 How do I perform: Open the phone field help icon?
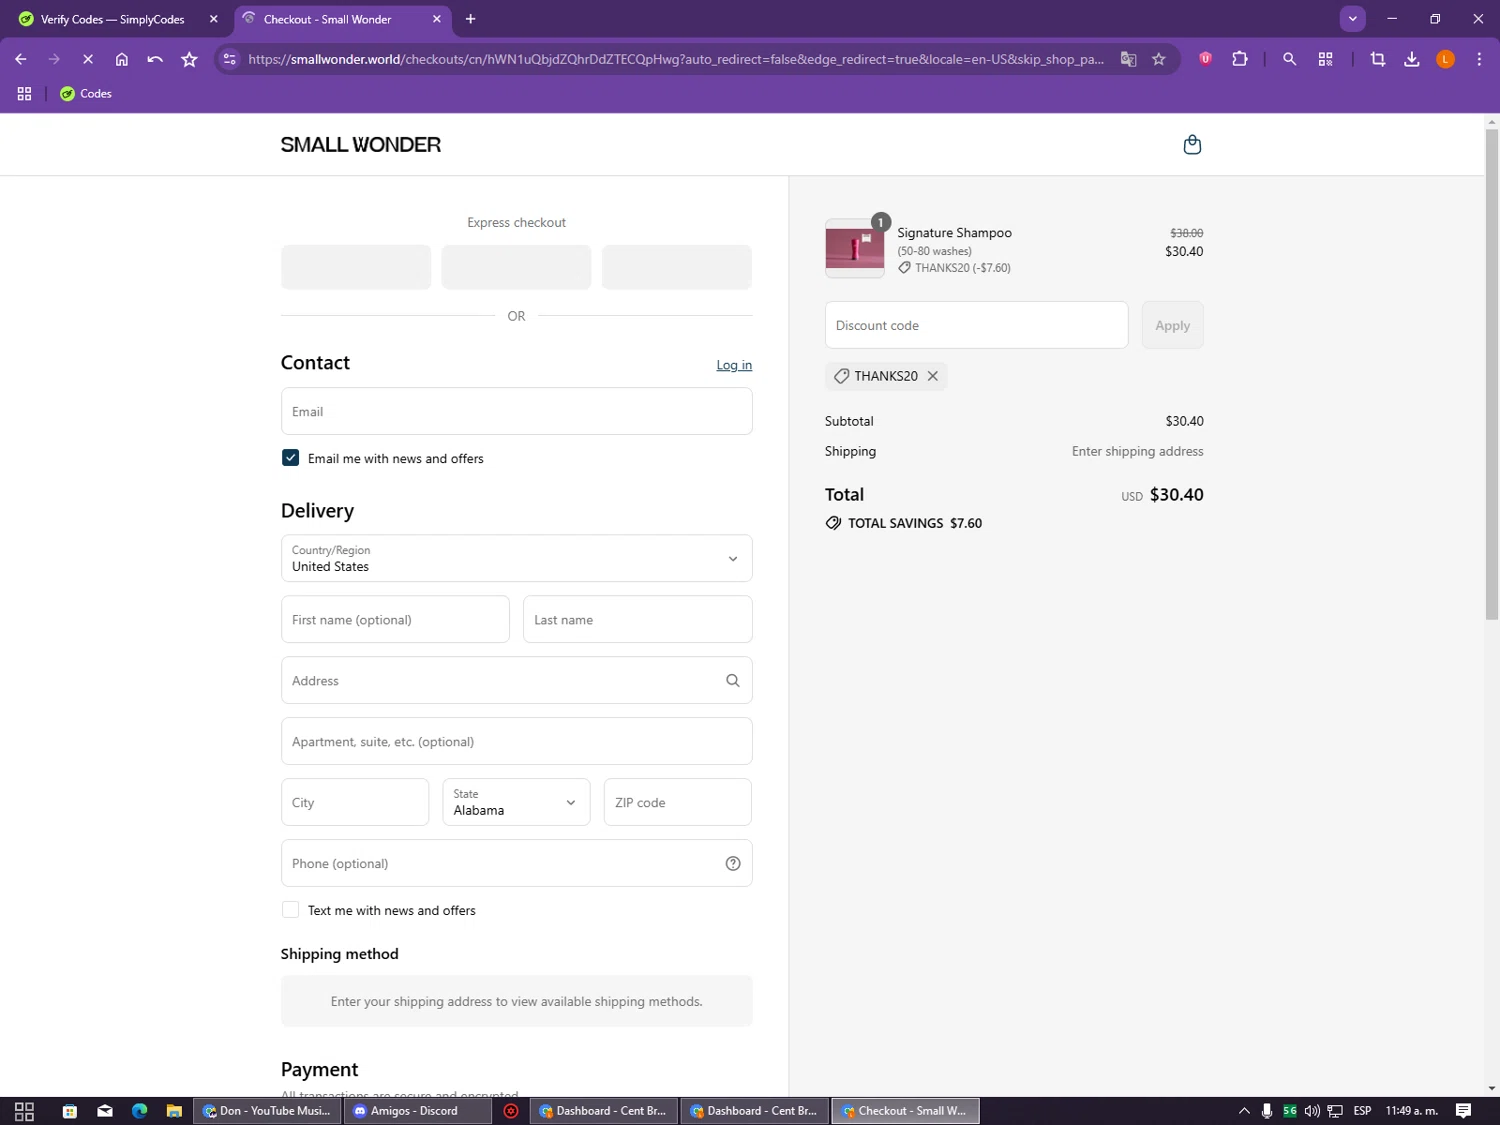point(733,864)
